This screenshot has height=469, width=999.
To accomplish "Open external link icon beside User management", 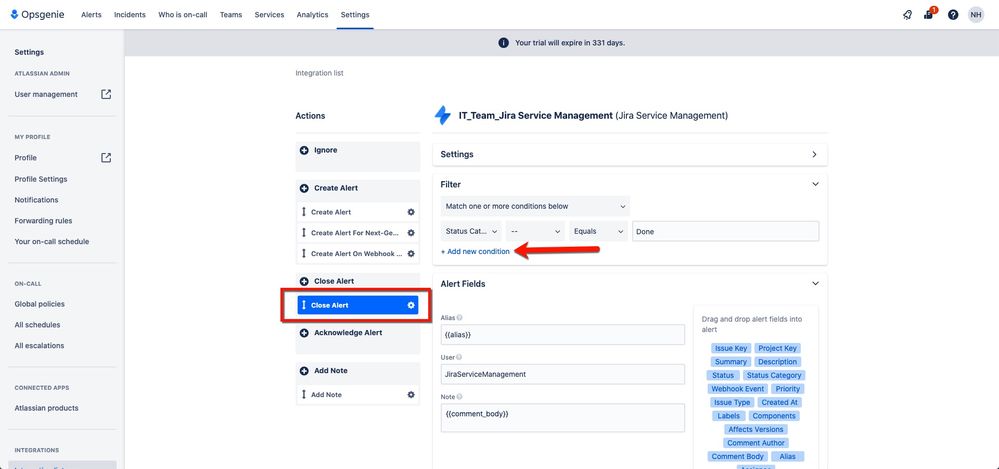I will (106, 94).
